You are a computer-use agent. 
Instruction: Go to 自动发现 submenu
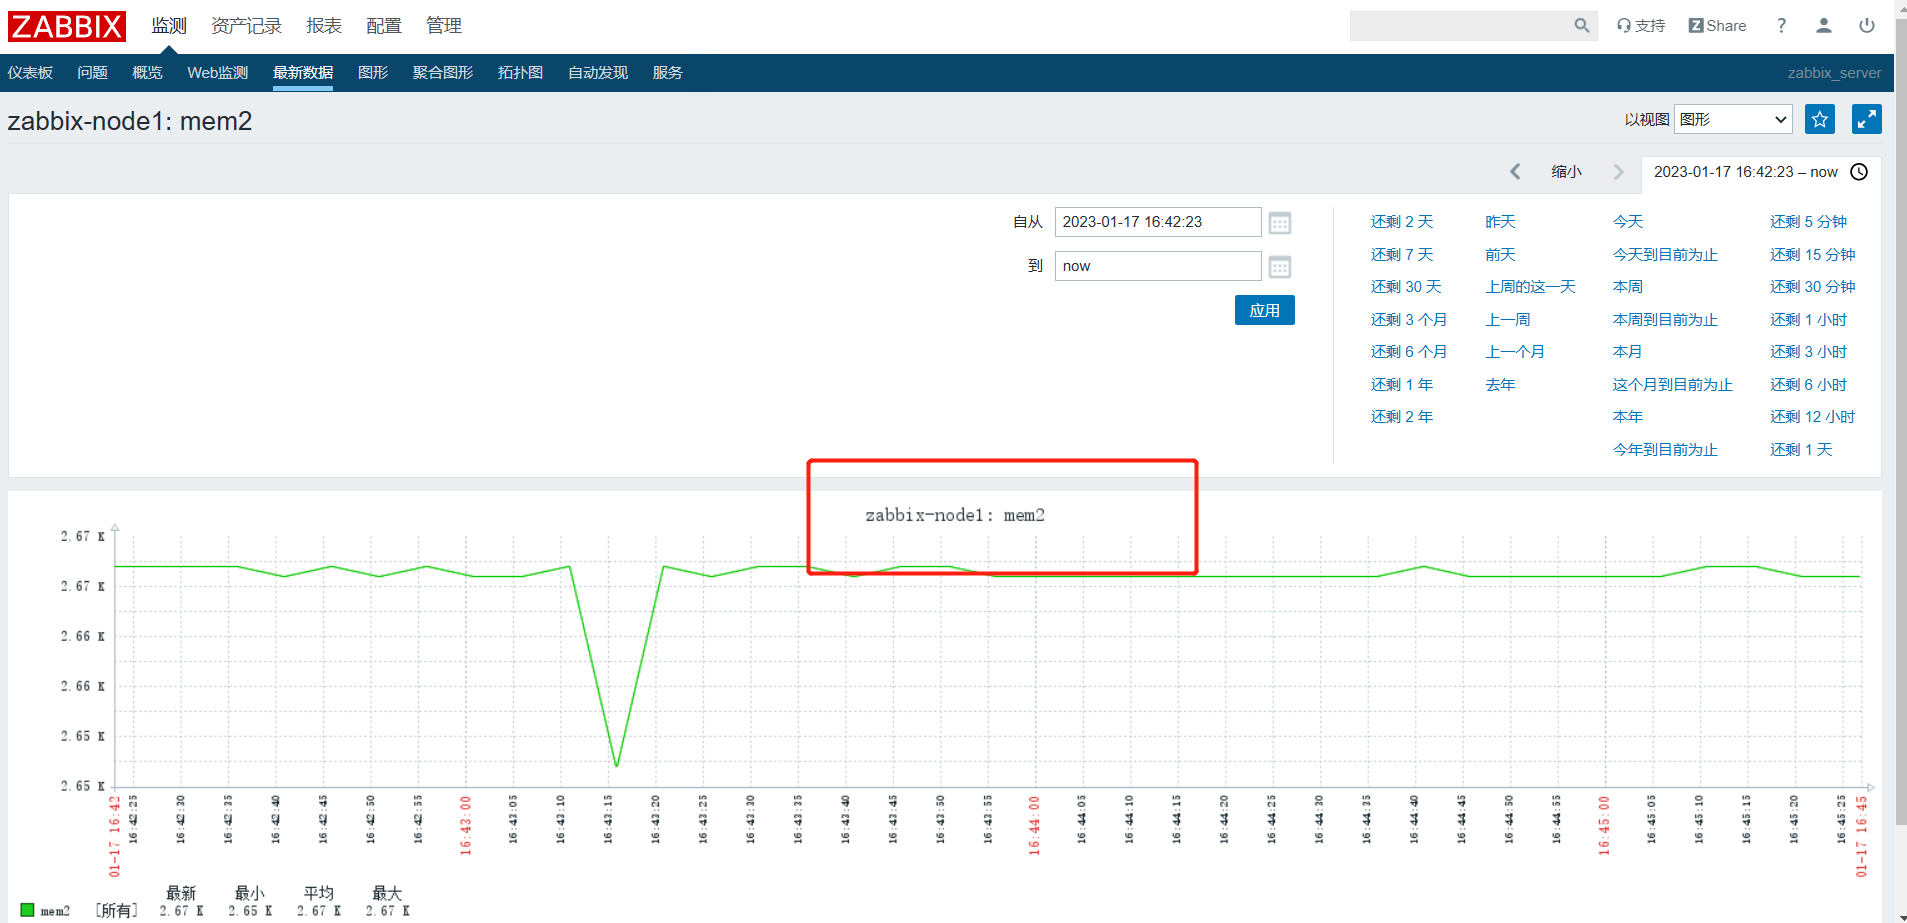click(x=598, y=73)
